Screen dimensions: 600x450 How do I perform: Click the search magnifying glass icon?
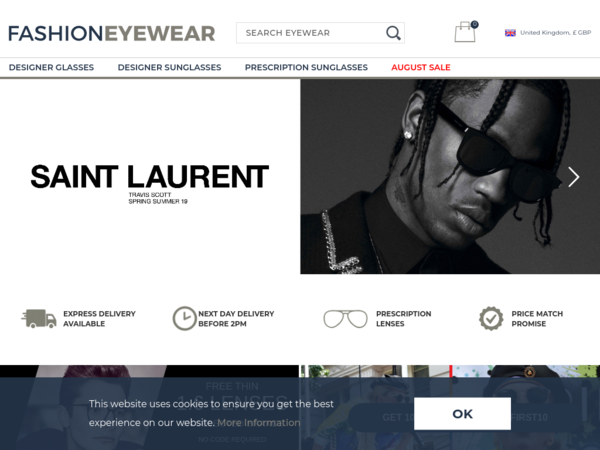pos(393,33)
